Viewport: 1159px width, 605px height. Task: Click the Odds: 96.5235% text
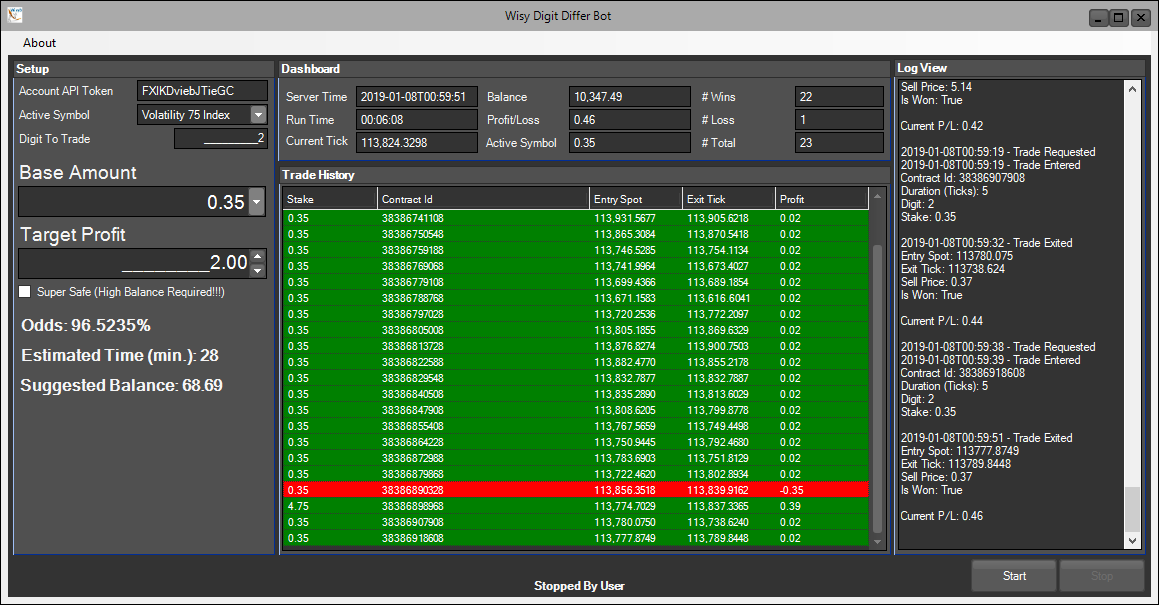86,325
